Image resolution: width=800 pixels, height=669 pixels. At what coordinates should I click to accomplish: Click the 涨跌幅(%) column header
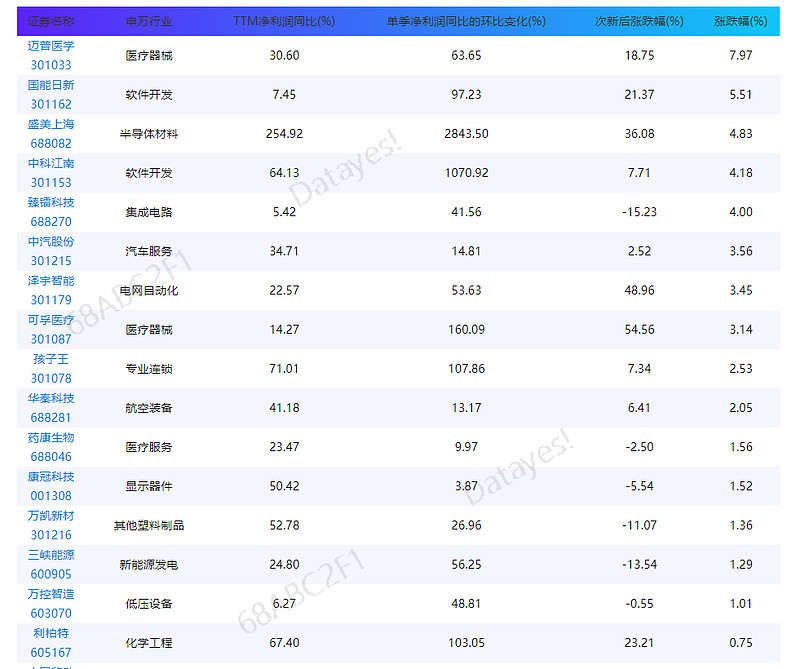pyautogui.click(x=740, y=21)
